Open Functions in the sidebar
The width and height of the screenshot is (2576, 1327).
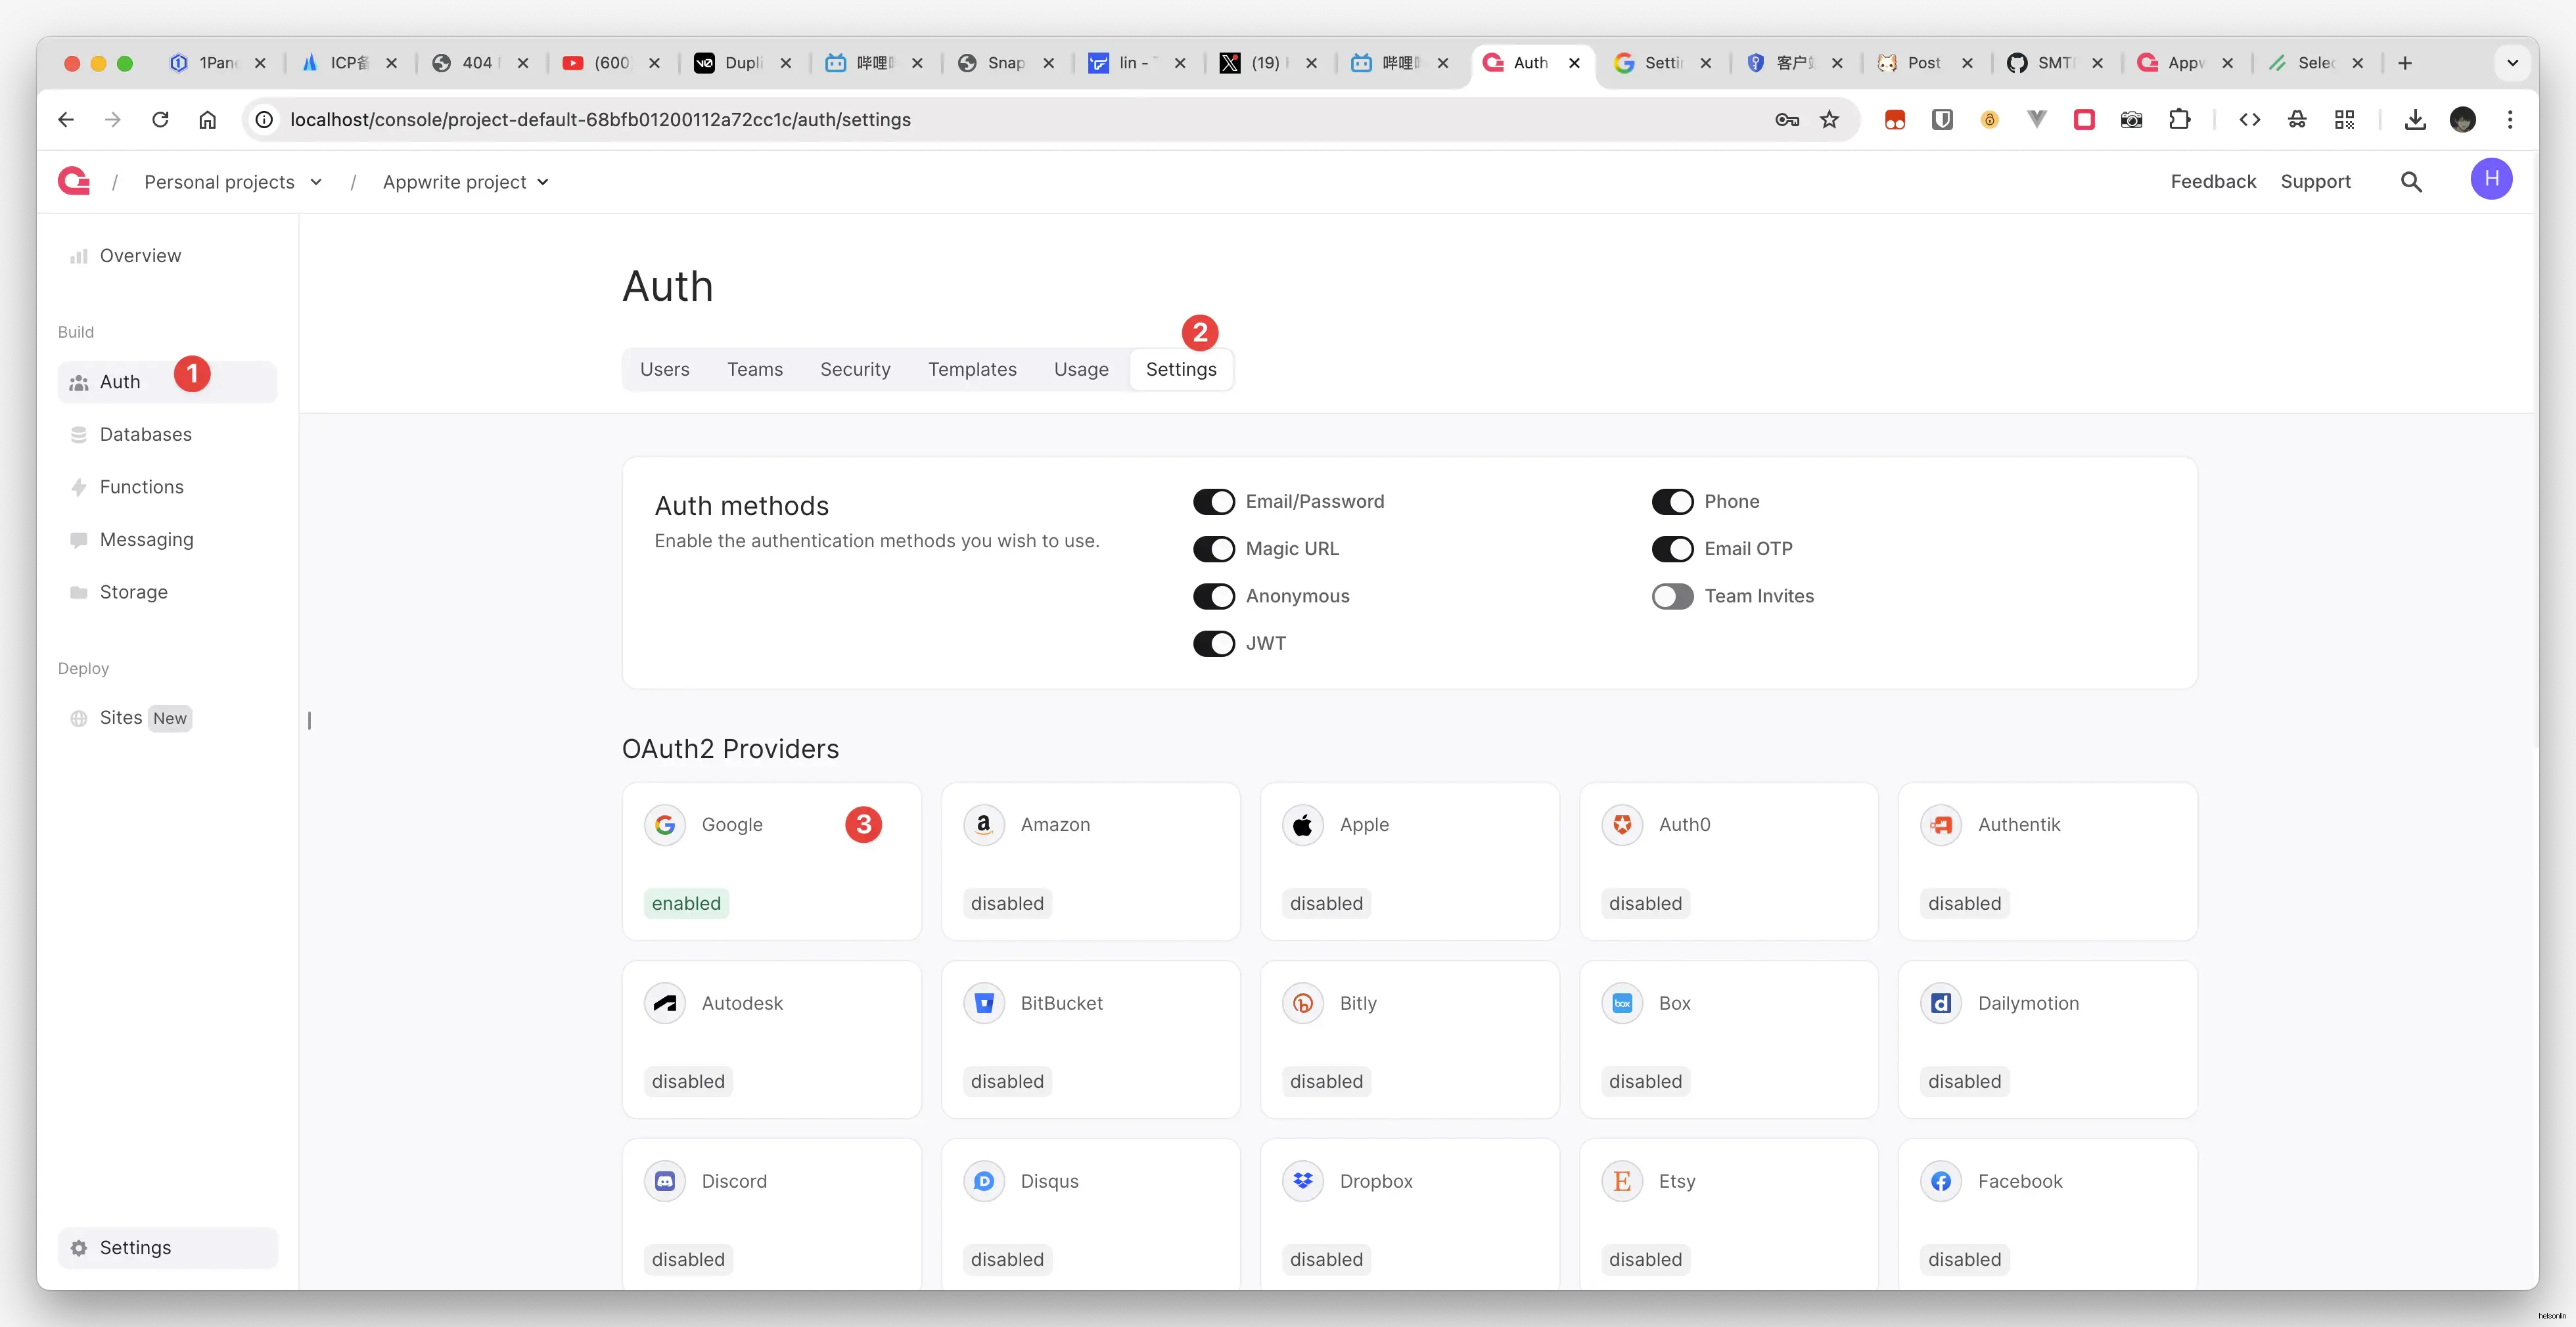pyautogui.click(x=167, y=487)
